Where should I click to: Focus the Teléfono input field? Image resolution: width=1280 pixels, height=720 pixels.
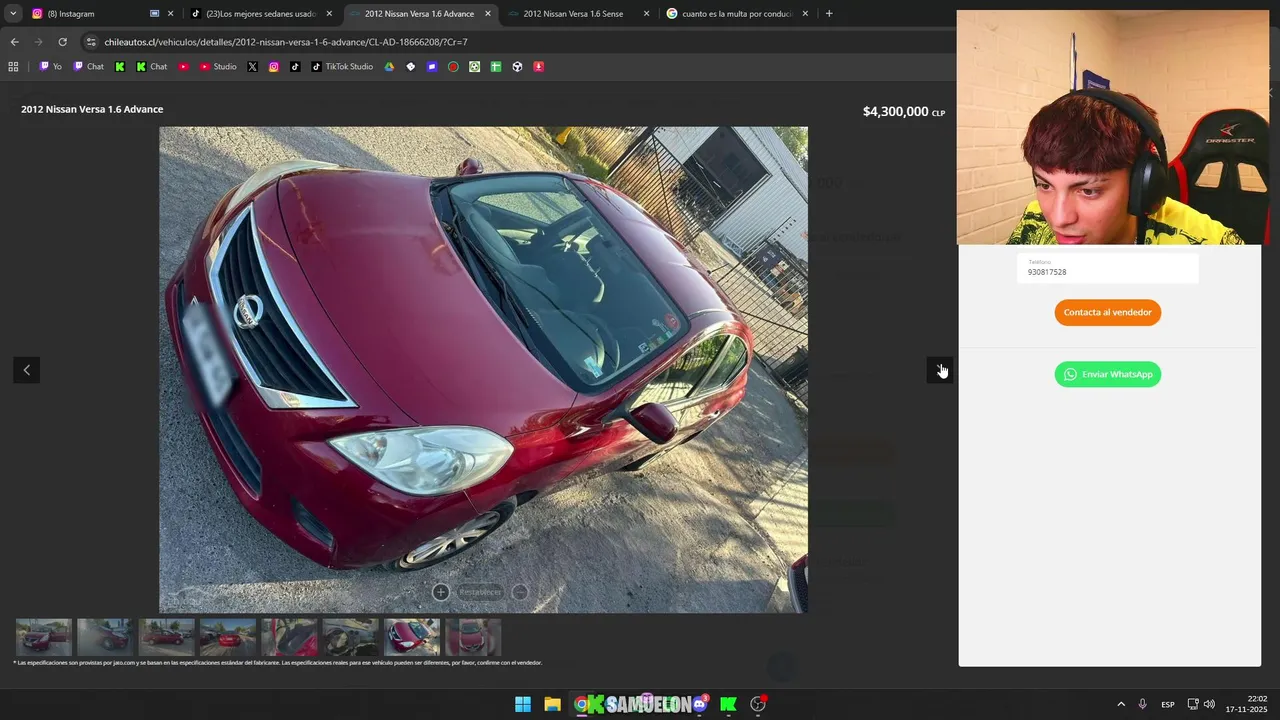(1107, 268)
